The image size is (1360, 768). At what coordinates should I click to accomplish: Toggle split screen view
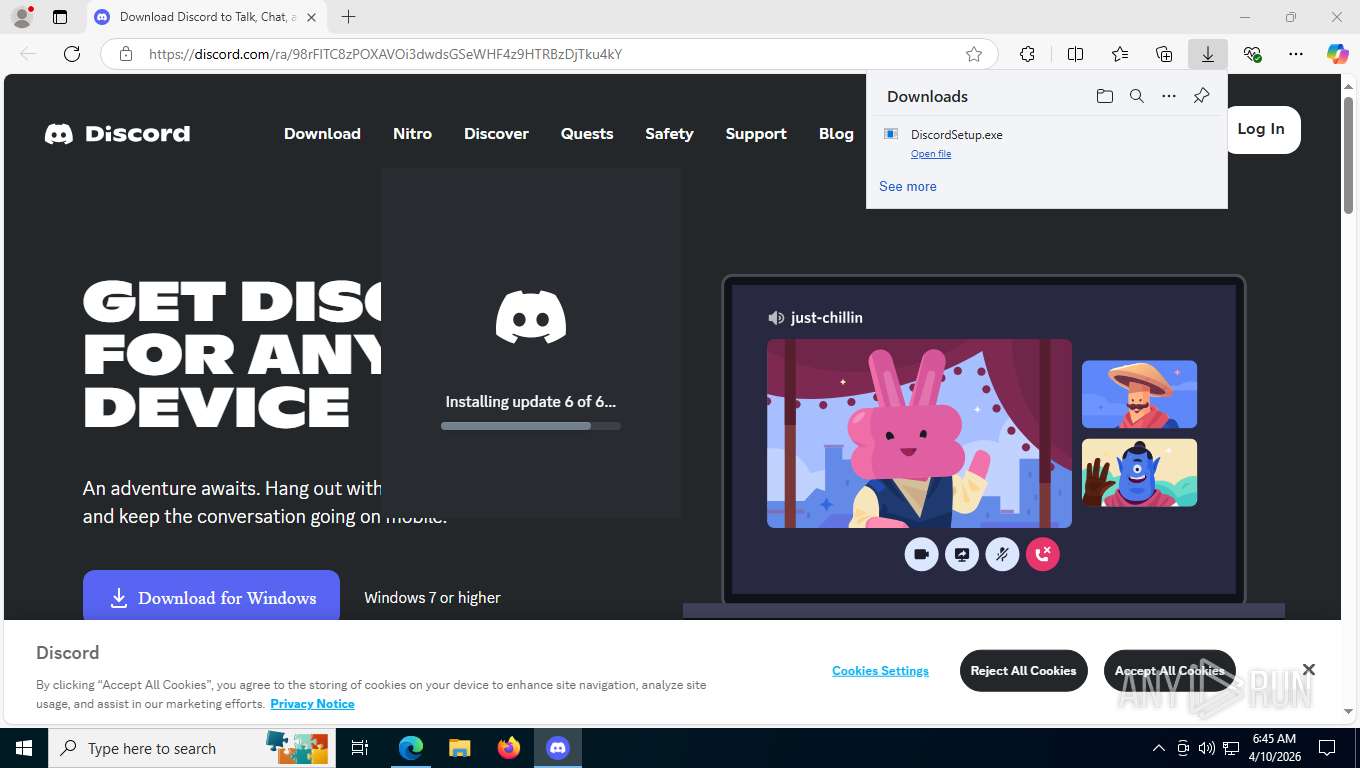point(1076,54)
